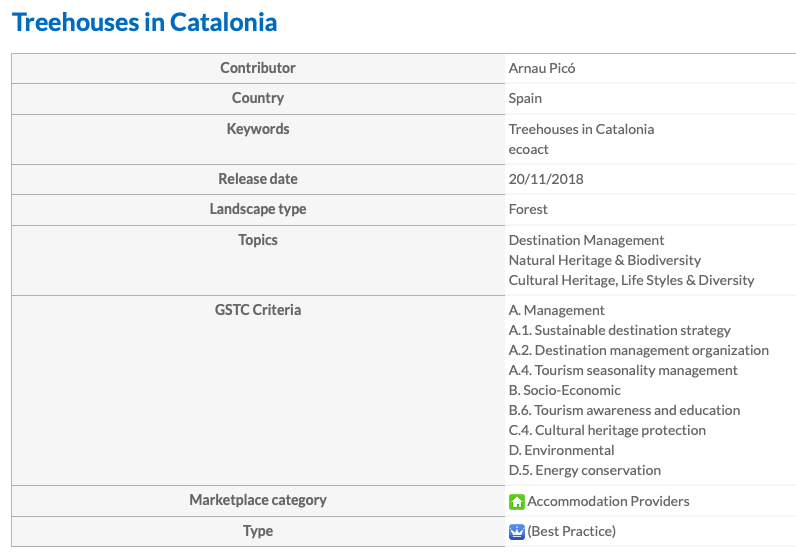The image size is (796, 560).
Task: Select B.6. Tourism awareness and education
Action: [624, 410]
